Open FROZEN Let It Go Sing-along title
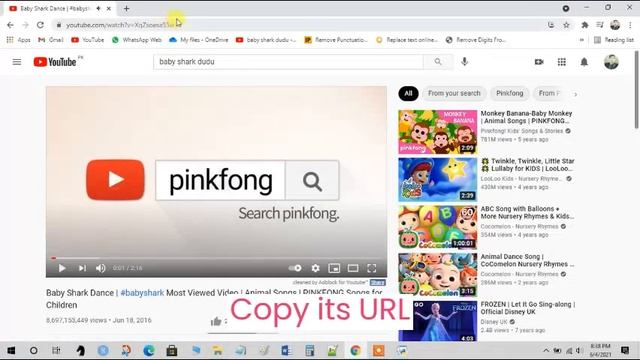This screenshot has width=640, height=360. [528, 308]
